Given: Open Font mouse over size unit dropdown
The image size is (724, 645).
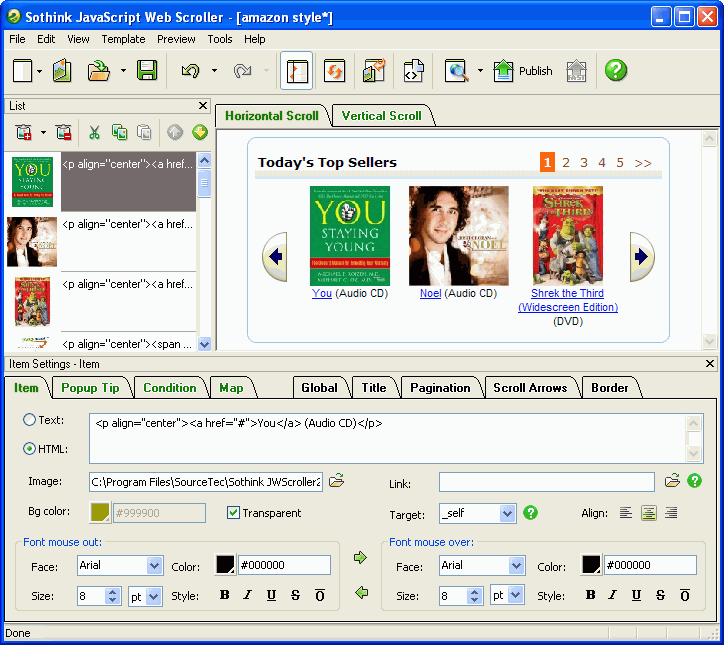Looking at the screenshot, I should point(516,595).
